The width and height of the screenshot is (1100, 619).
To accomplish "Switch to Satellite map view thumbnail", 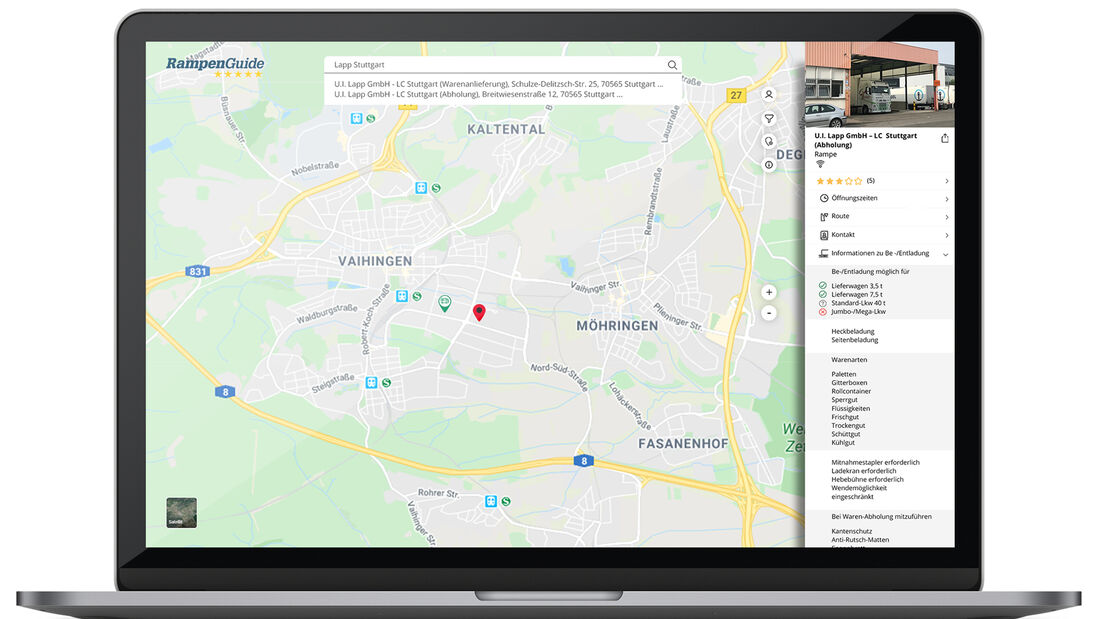I will (x=181, y=513).
